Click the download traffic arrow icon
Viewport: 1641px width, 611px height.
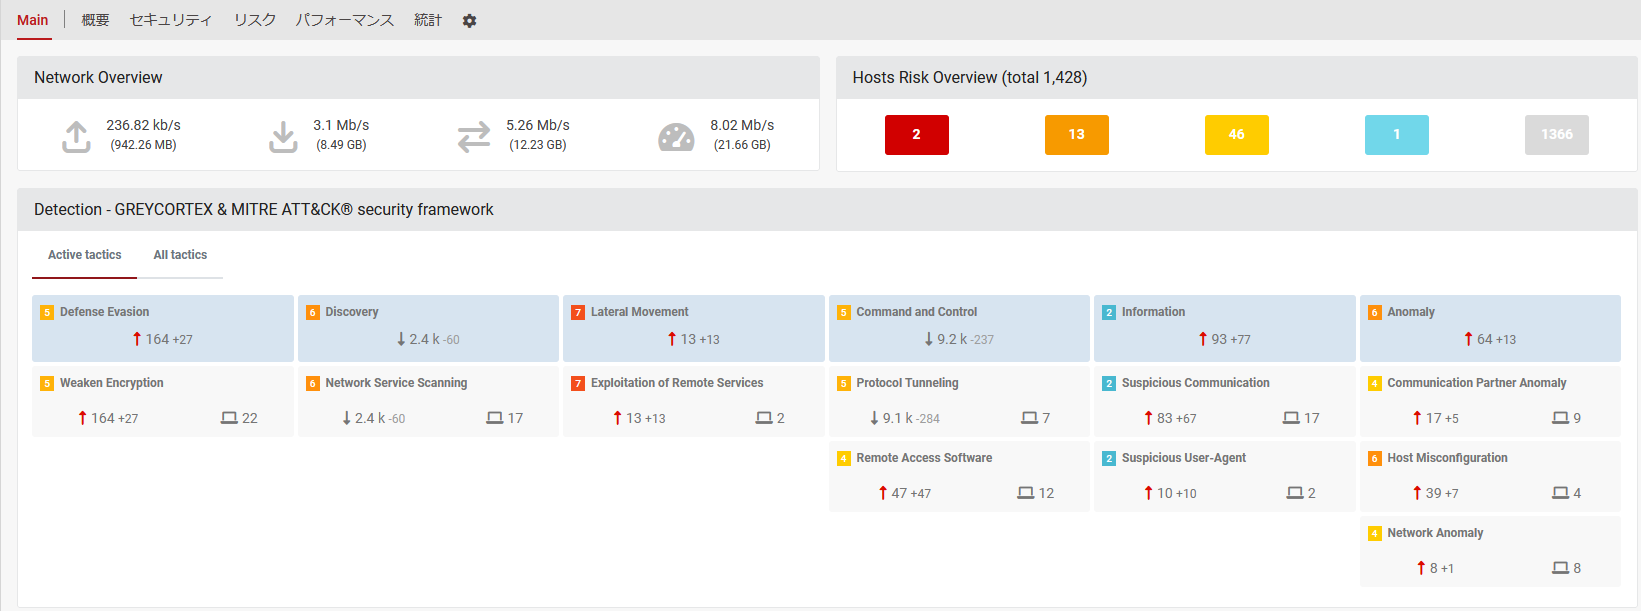coord(283,136)
